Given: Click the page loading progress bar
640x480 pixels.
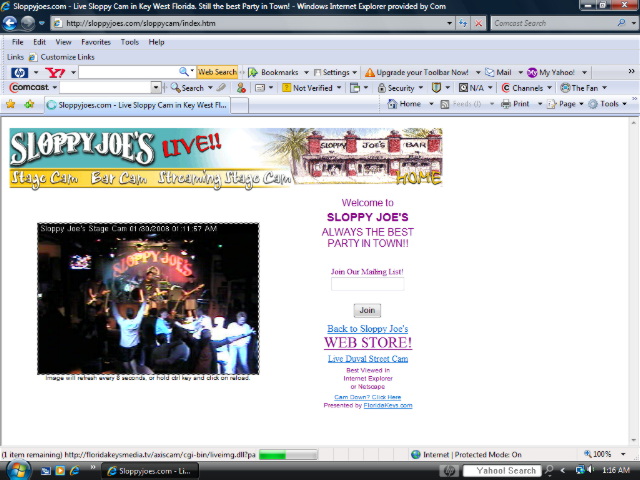Looking at the screenshot, I should (x=288, y=454).
